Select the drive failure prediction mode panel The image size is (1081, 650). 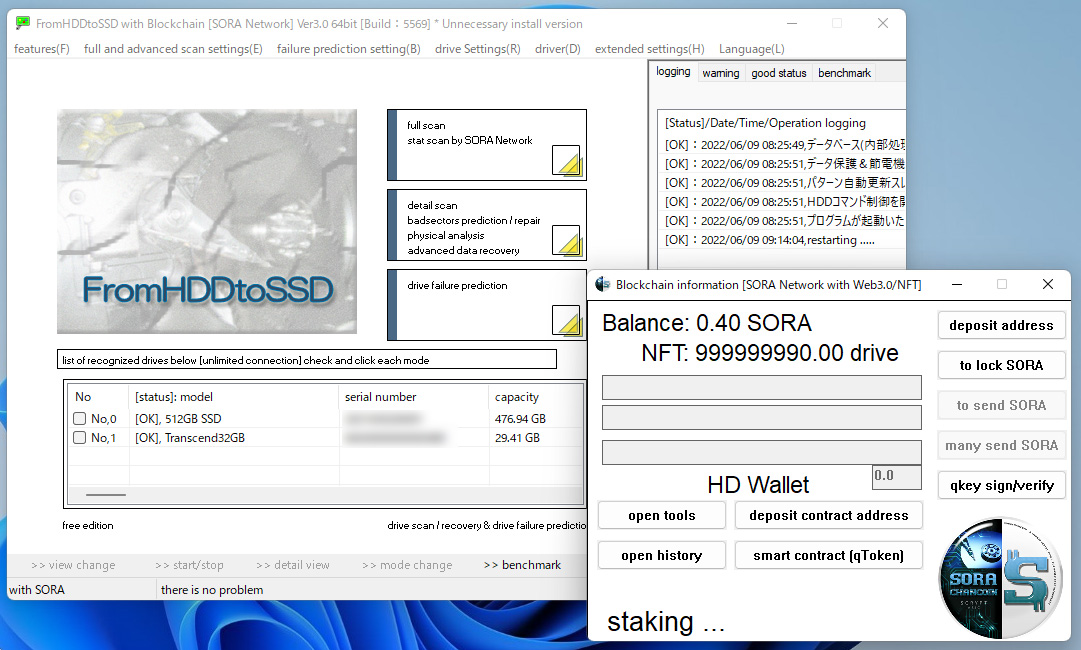(x=487, y=305)
